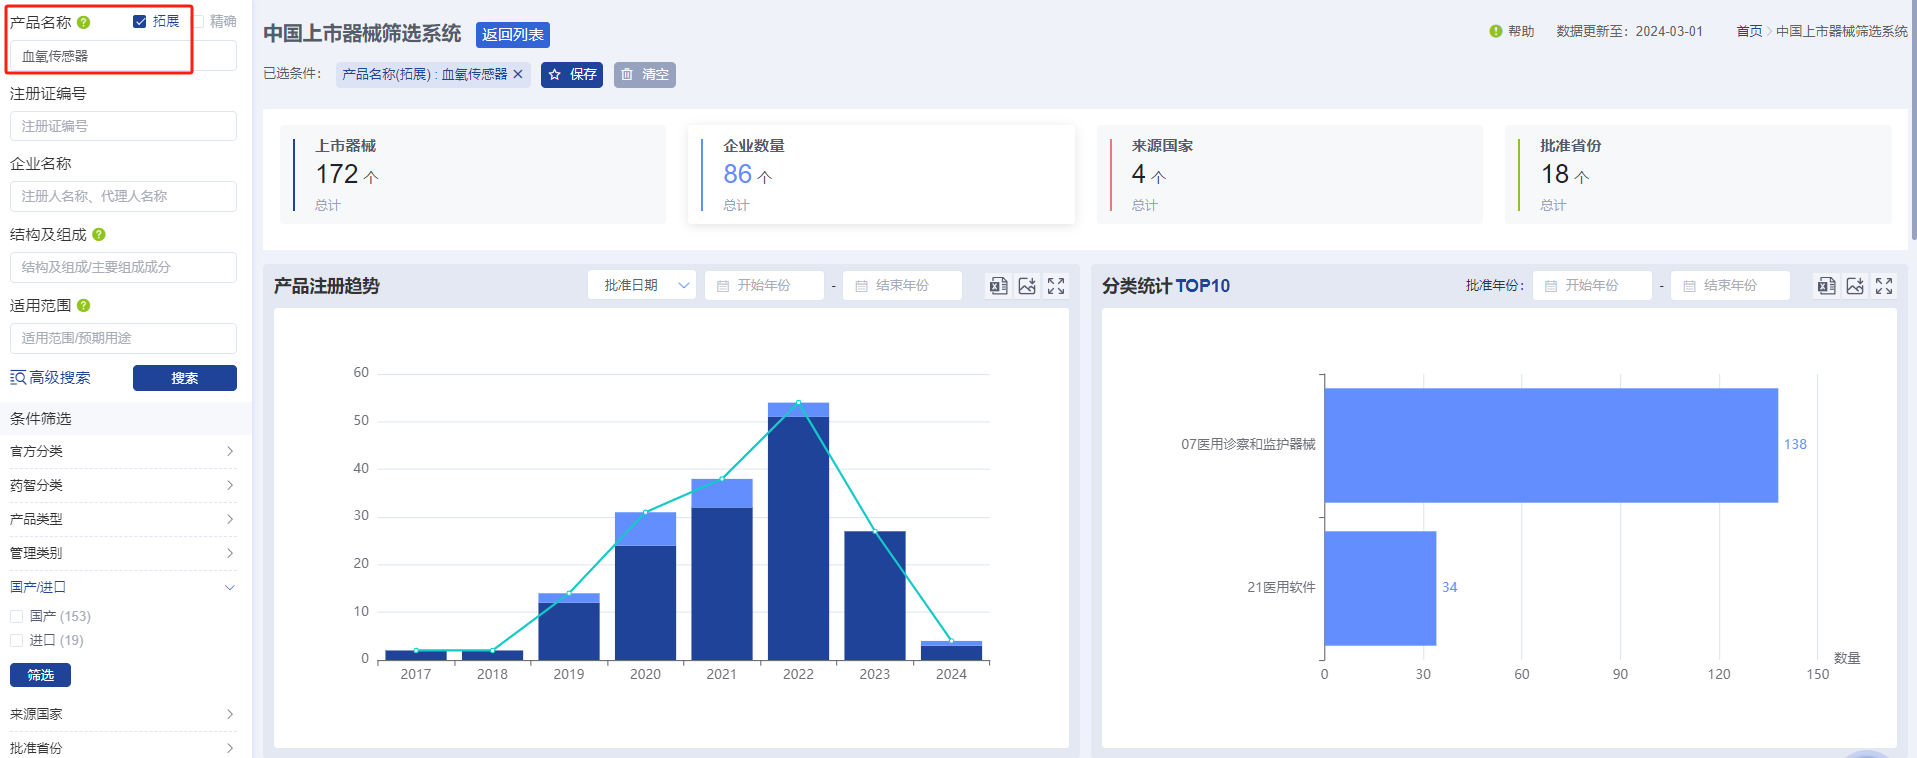
Task: Focus the 适用范围 input field
Action: 123,338
